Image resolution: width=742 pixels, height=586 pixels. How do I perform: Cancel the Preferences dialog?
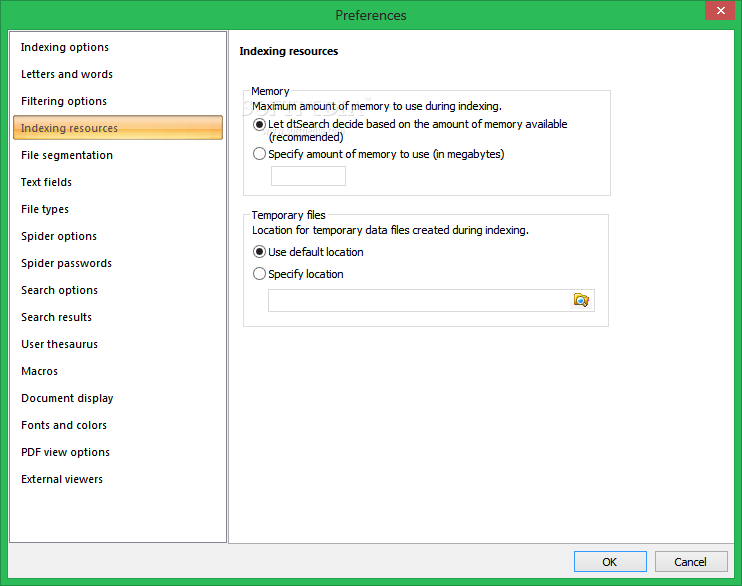691,561
